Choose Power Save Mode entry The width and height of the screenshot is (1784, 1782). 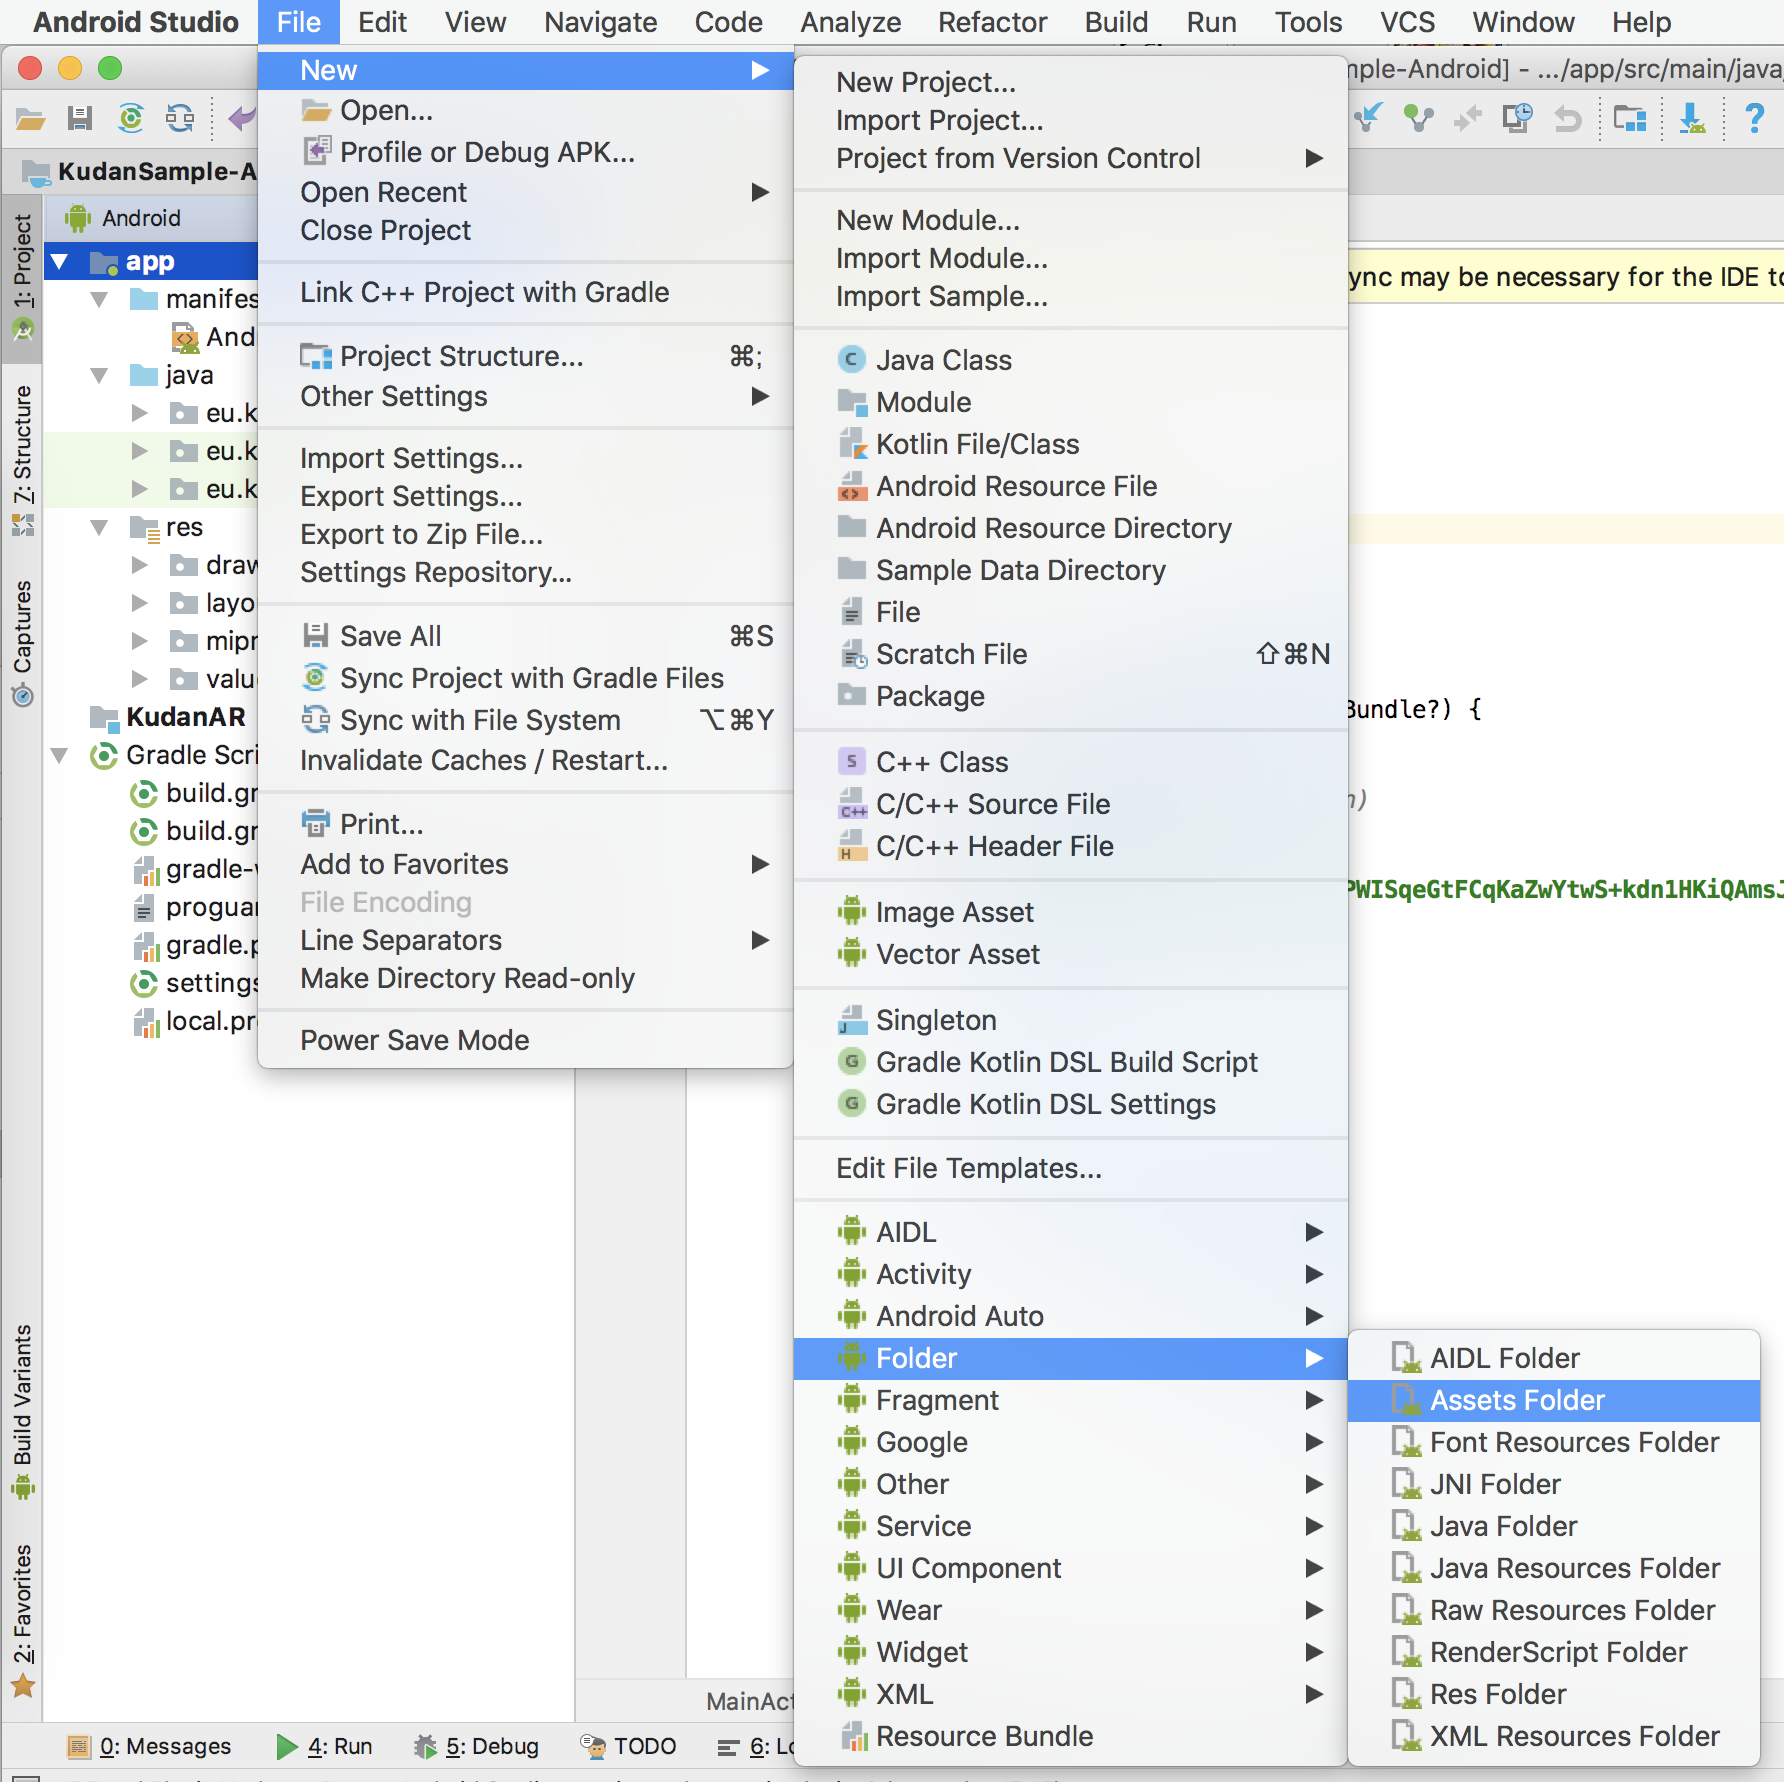pyautogui.click(x=525, y=1040)
